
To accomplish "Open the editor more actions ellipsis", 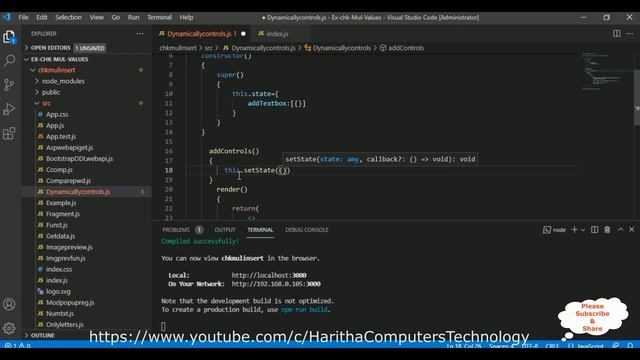I will pos(630,33).
